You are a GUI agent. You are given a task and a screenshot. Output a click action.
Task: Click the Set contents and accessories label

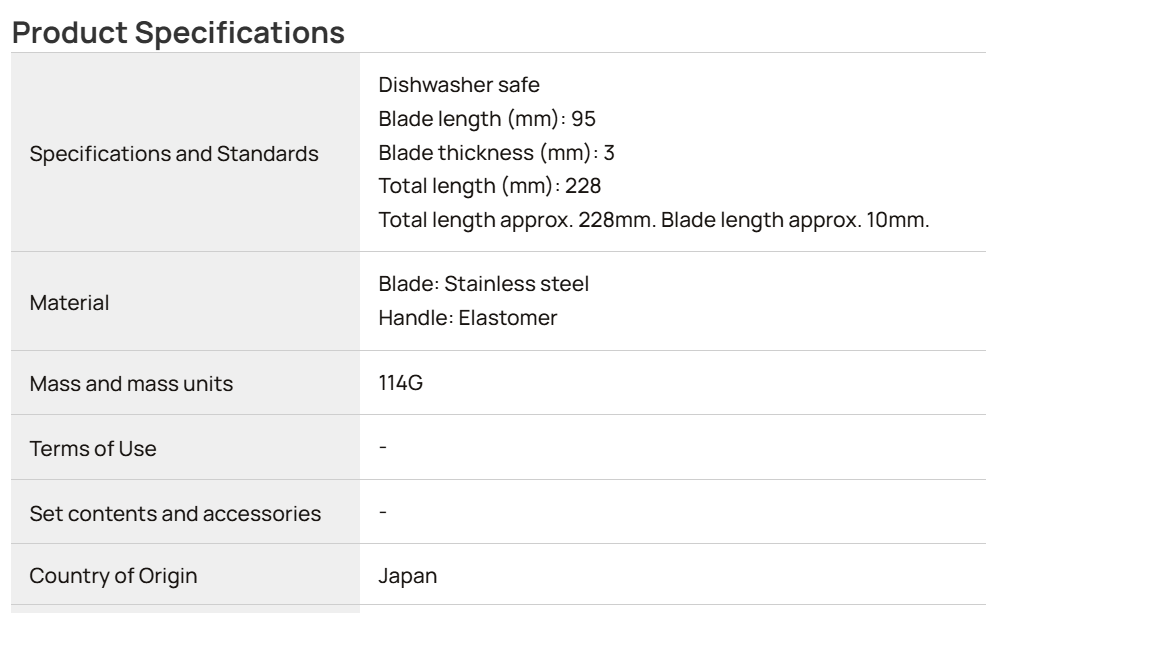(x=175, y=514)
